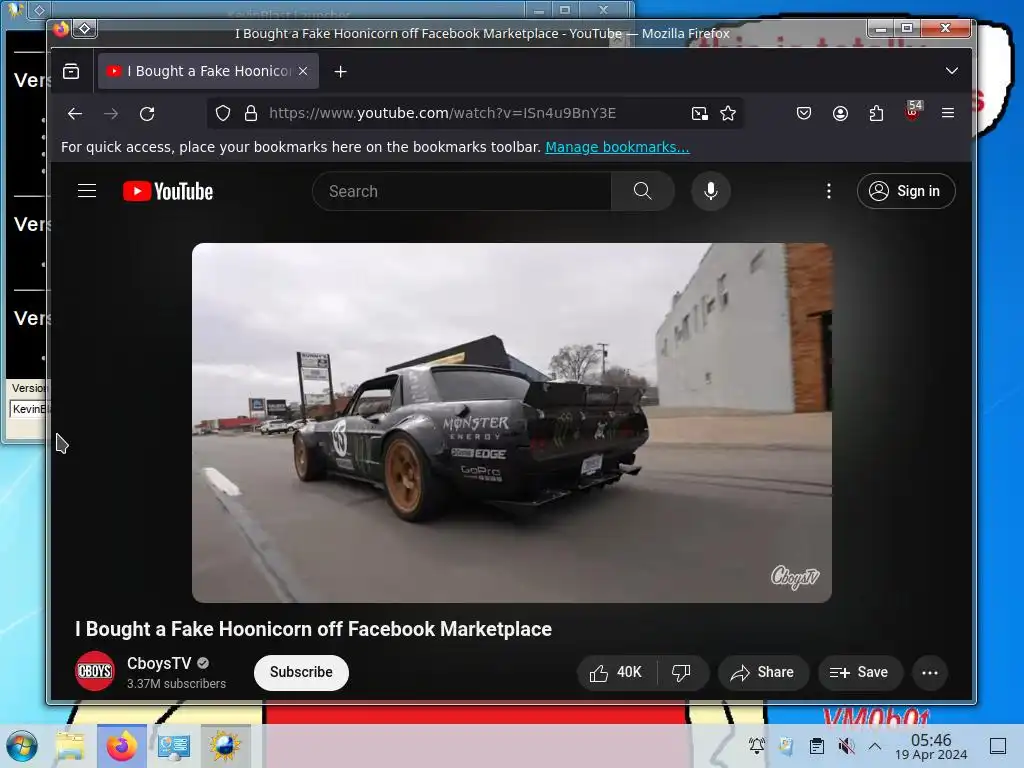Open the computer settings taskbar icon

point(174,746)
